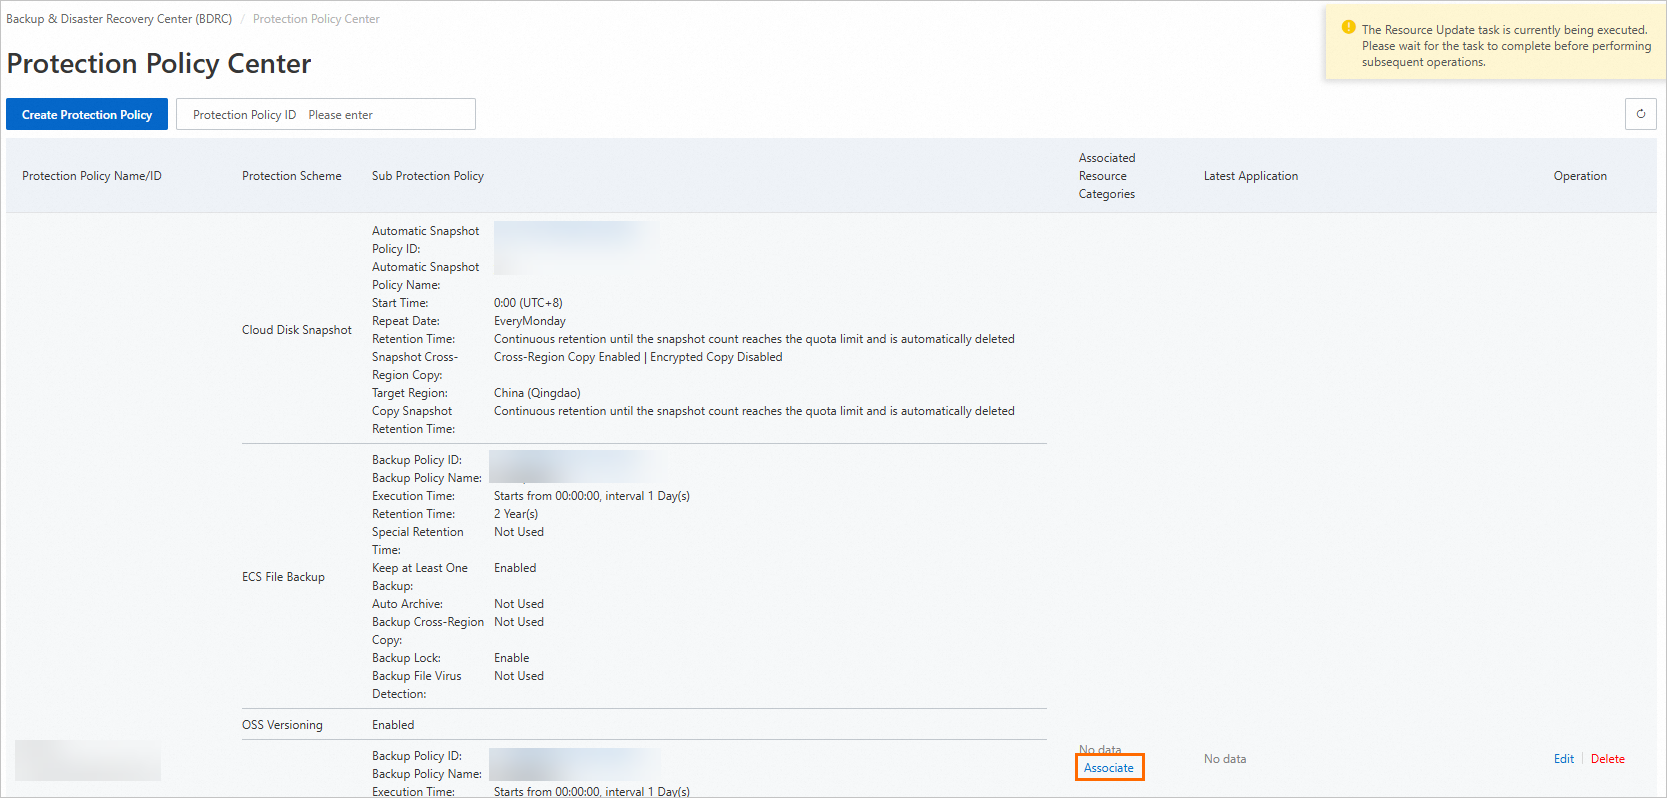Select OSS Versioning scheme text
Image resolution: width=1667 pixels, height=798 pixels.
(x=282, y=725)
